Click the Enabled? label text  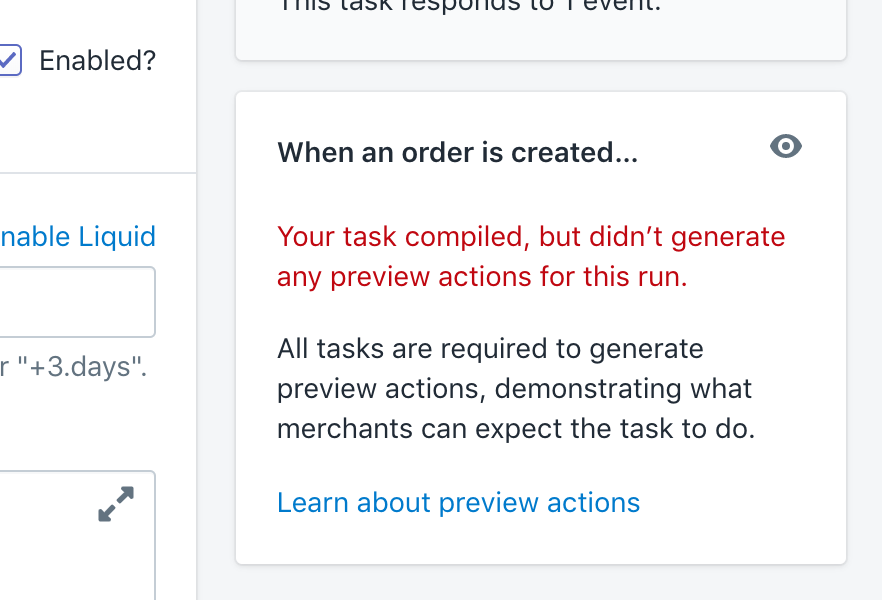click(97, 60)
